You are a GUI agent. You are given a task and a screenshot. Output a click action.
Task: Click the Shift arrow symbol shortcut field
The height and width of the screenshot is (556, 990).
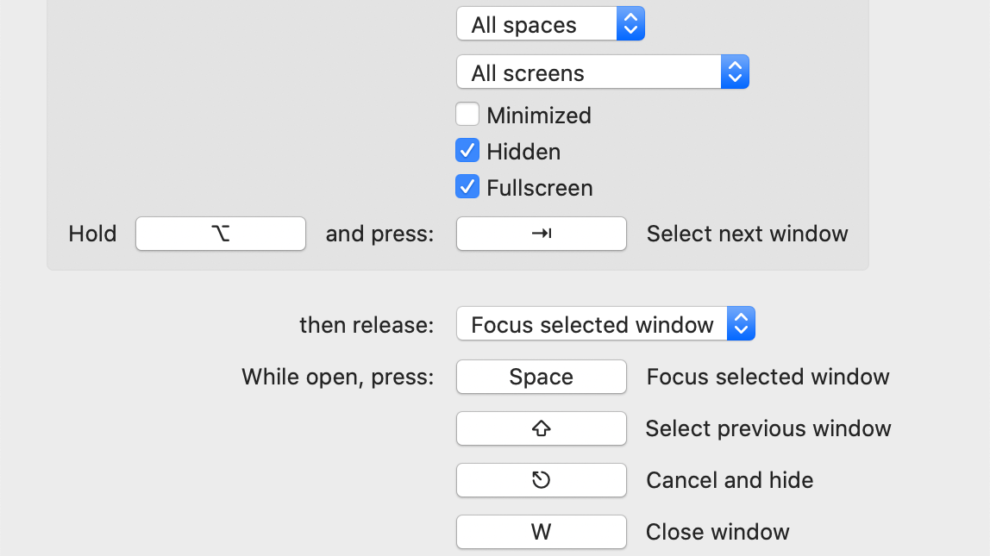(x=541, y=428)
